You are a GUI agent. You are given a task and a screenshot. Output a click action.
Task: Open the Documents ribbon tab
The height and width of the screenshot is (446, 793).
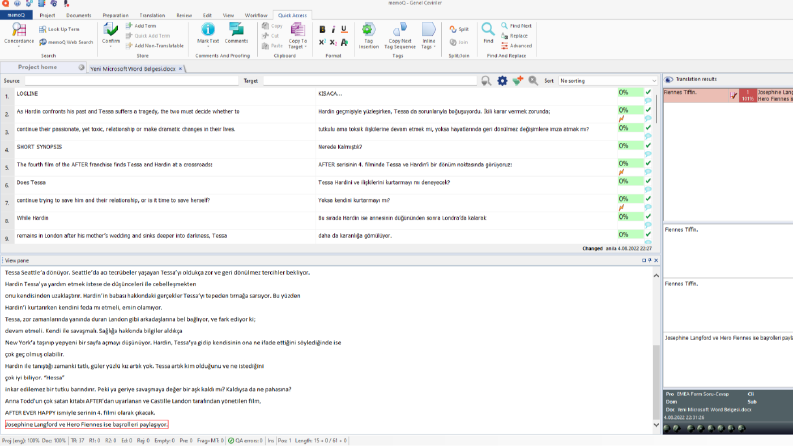pos(79,15)
